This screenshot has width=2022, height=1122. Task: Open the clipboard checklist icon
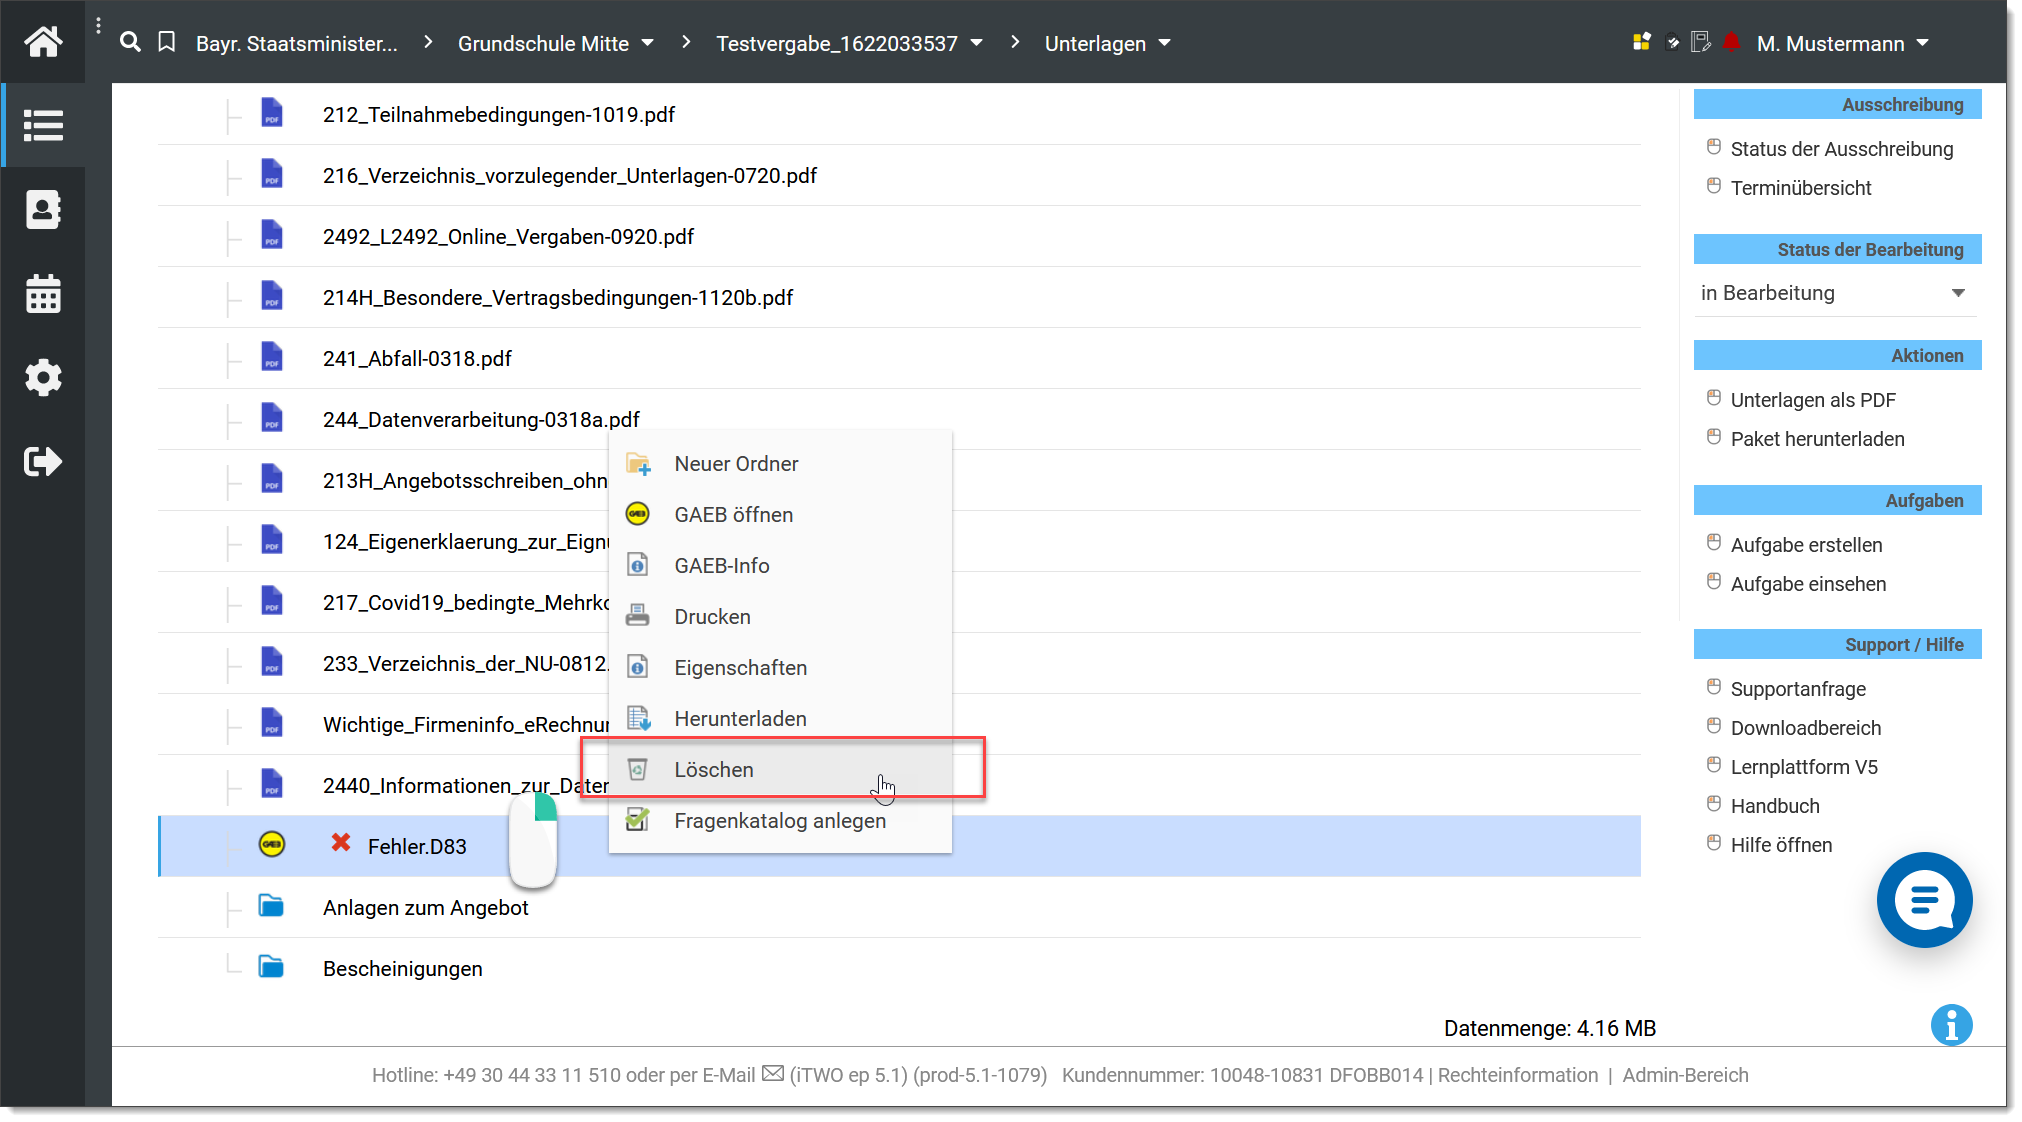click(1672, 43)
